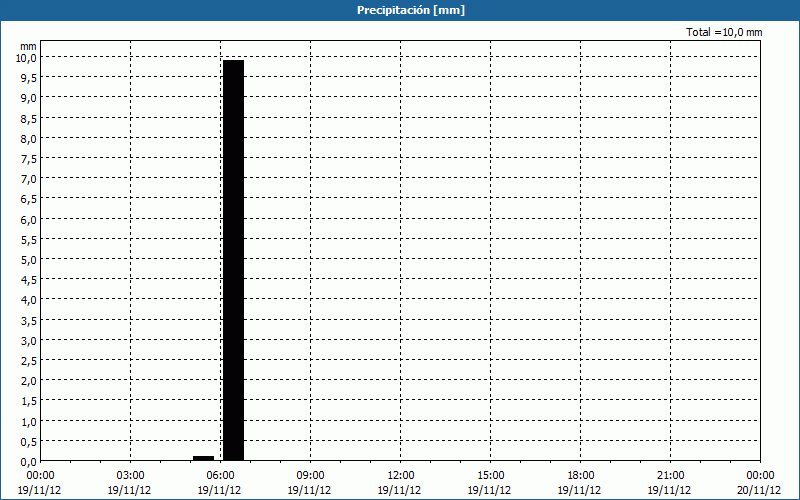
Task: Click the '00:00' time label above 19/11/12
Action: click(x=40, y=476)
